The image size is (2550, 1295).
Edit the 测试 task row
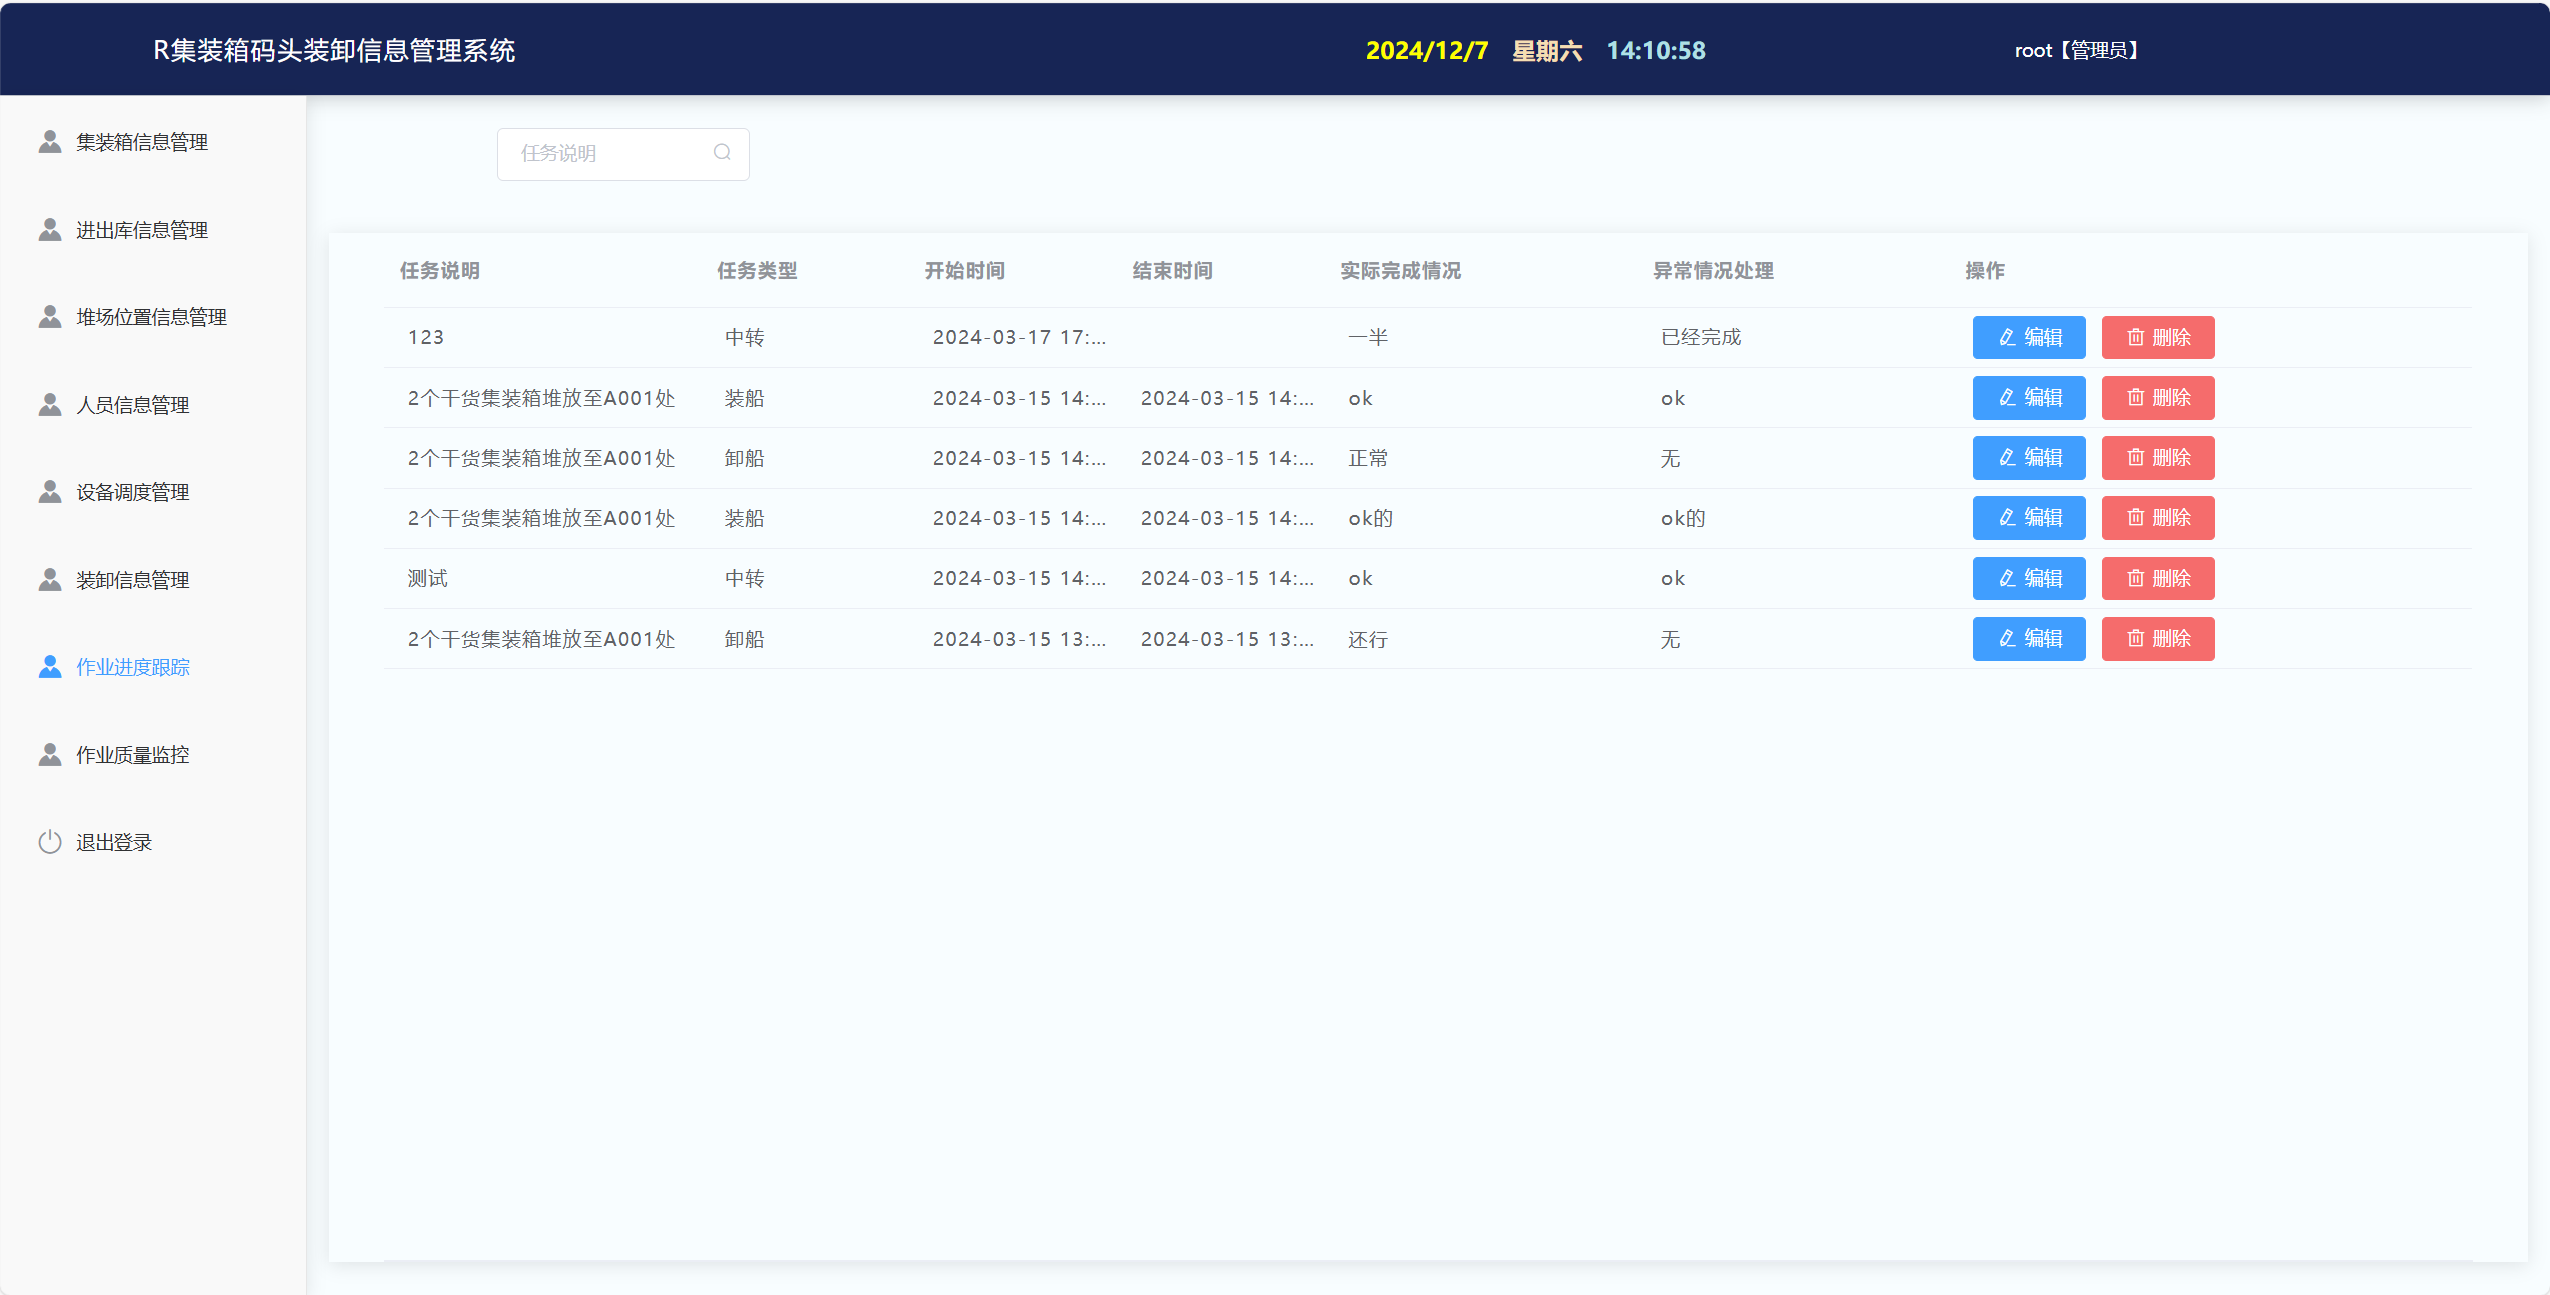pos(2028,578)
